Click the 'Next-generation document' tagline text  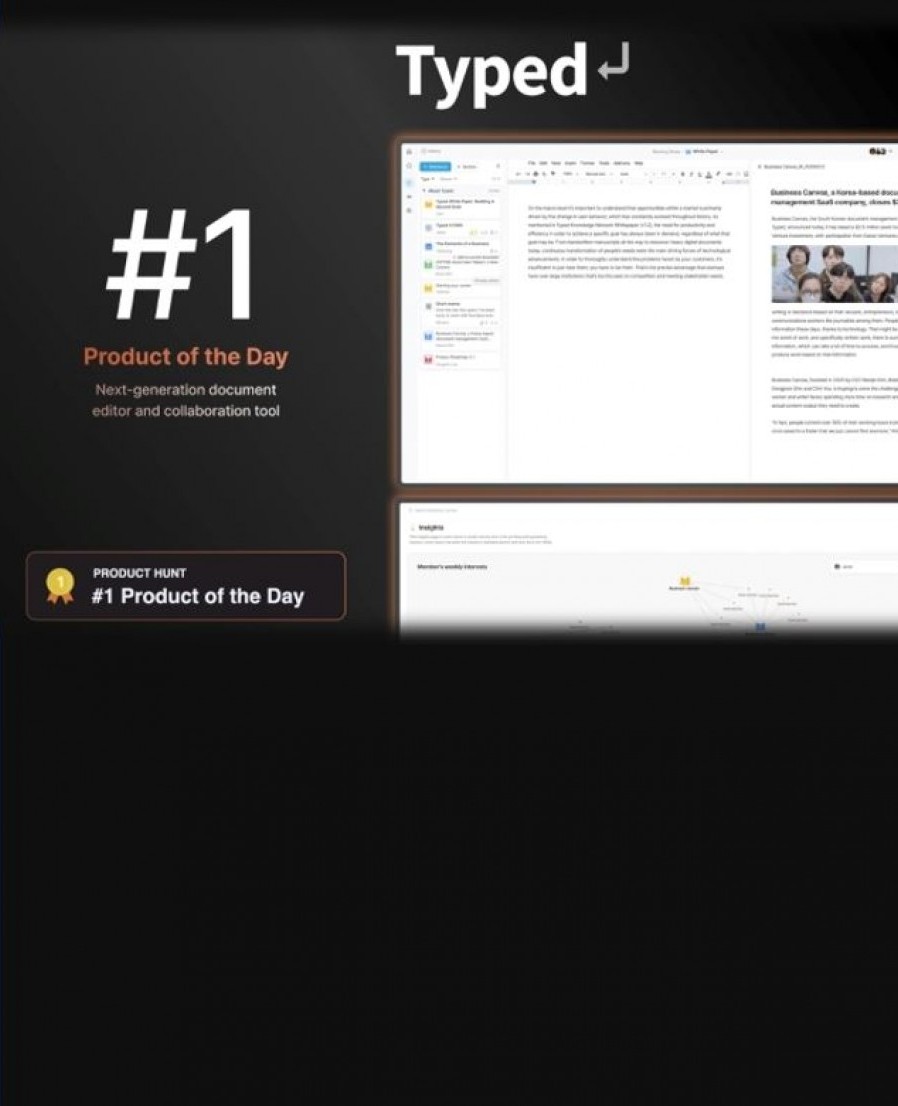186,389
